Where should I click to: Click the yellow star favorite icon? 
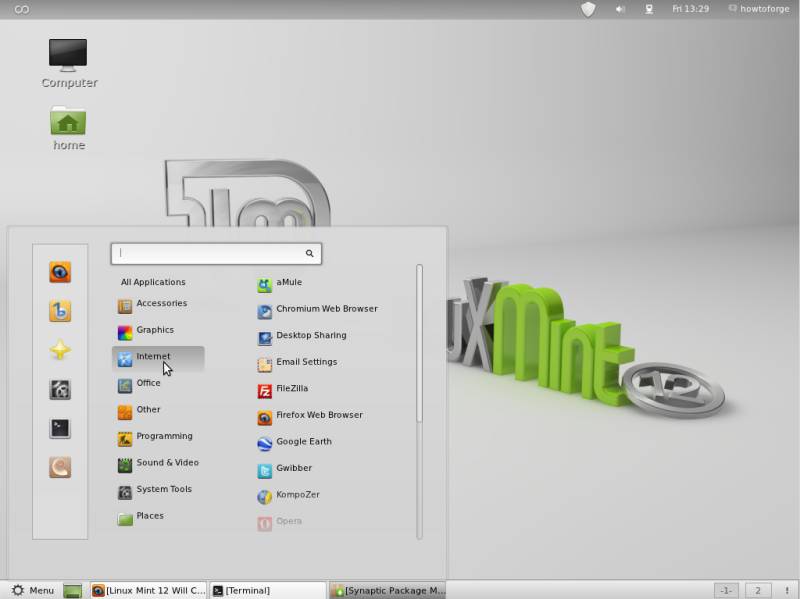[60, 351]
